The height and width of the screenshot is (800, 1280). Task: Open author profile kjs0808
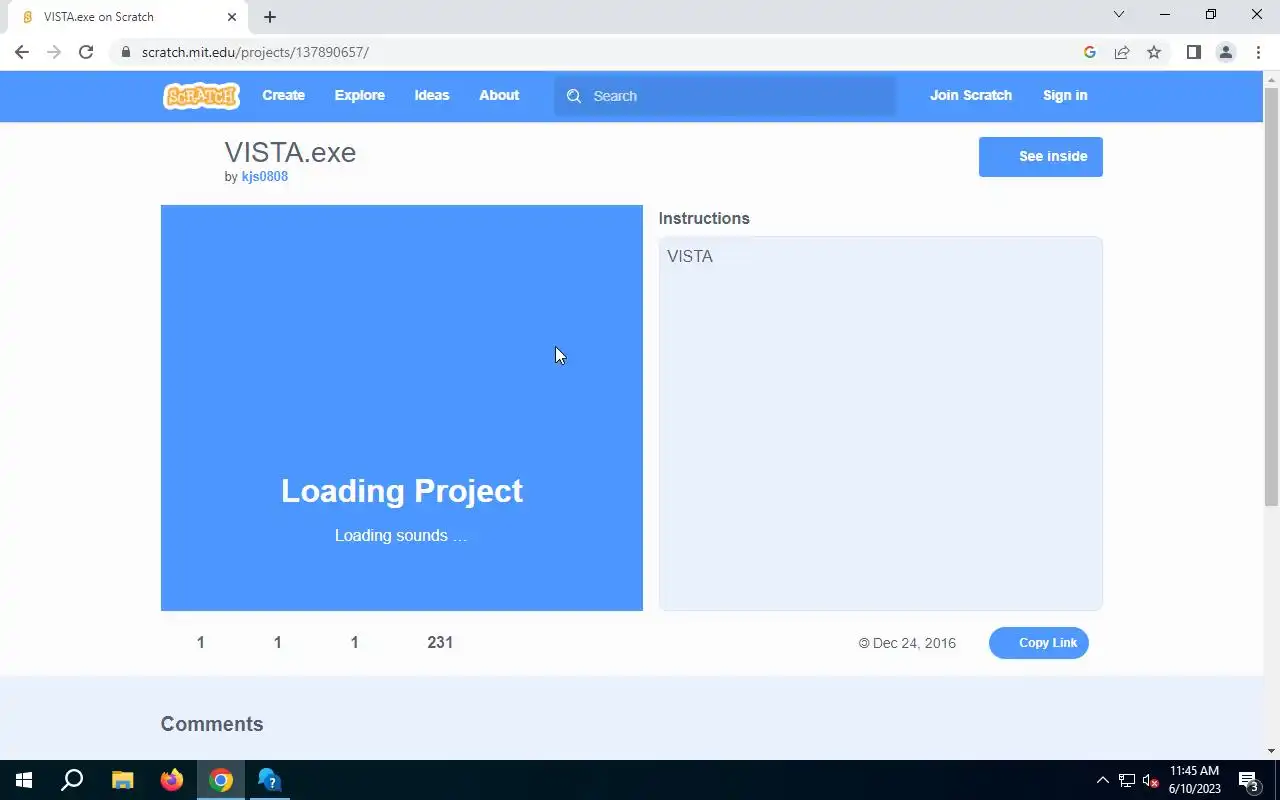pyautogui.click(x=265, y=177)
